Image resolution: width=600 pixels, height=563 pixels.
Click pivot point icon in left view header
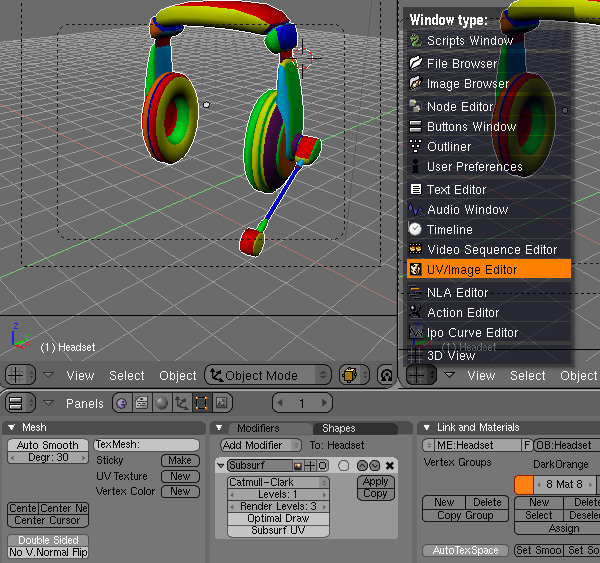pyautogui.click(x=386, y=375)
